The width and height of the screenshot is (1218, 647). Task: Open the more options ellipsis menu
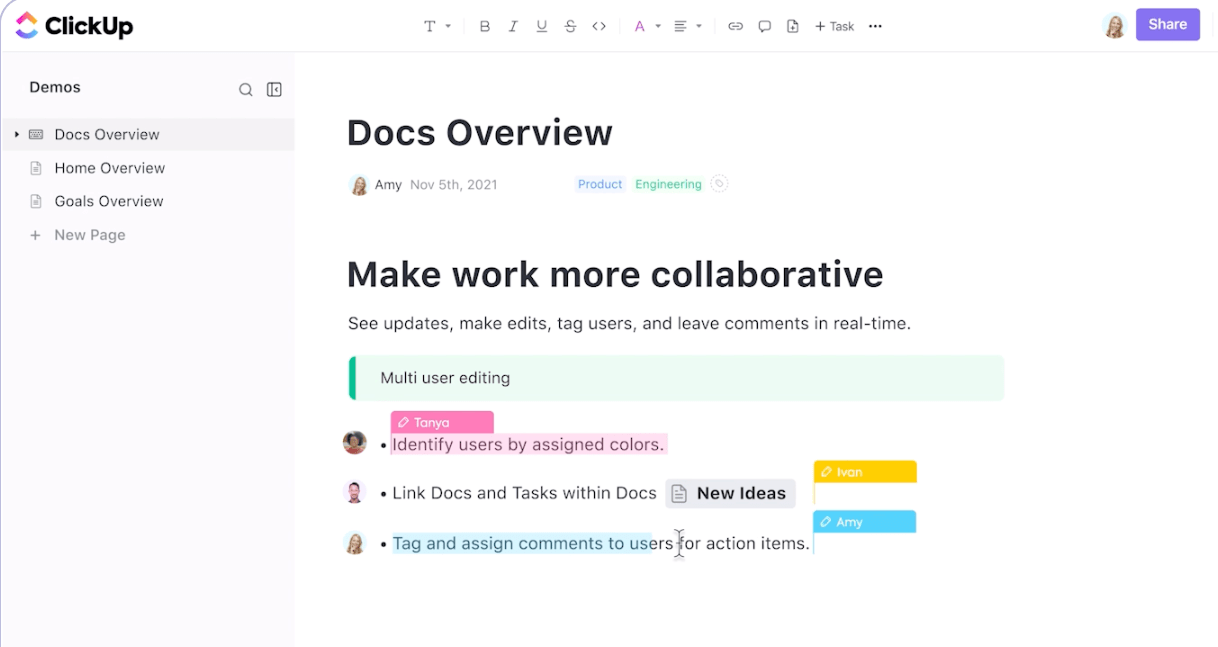[x=876, y=26]
